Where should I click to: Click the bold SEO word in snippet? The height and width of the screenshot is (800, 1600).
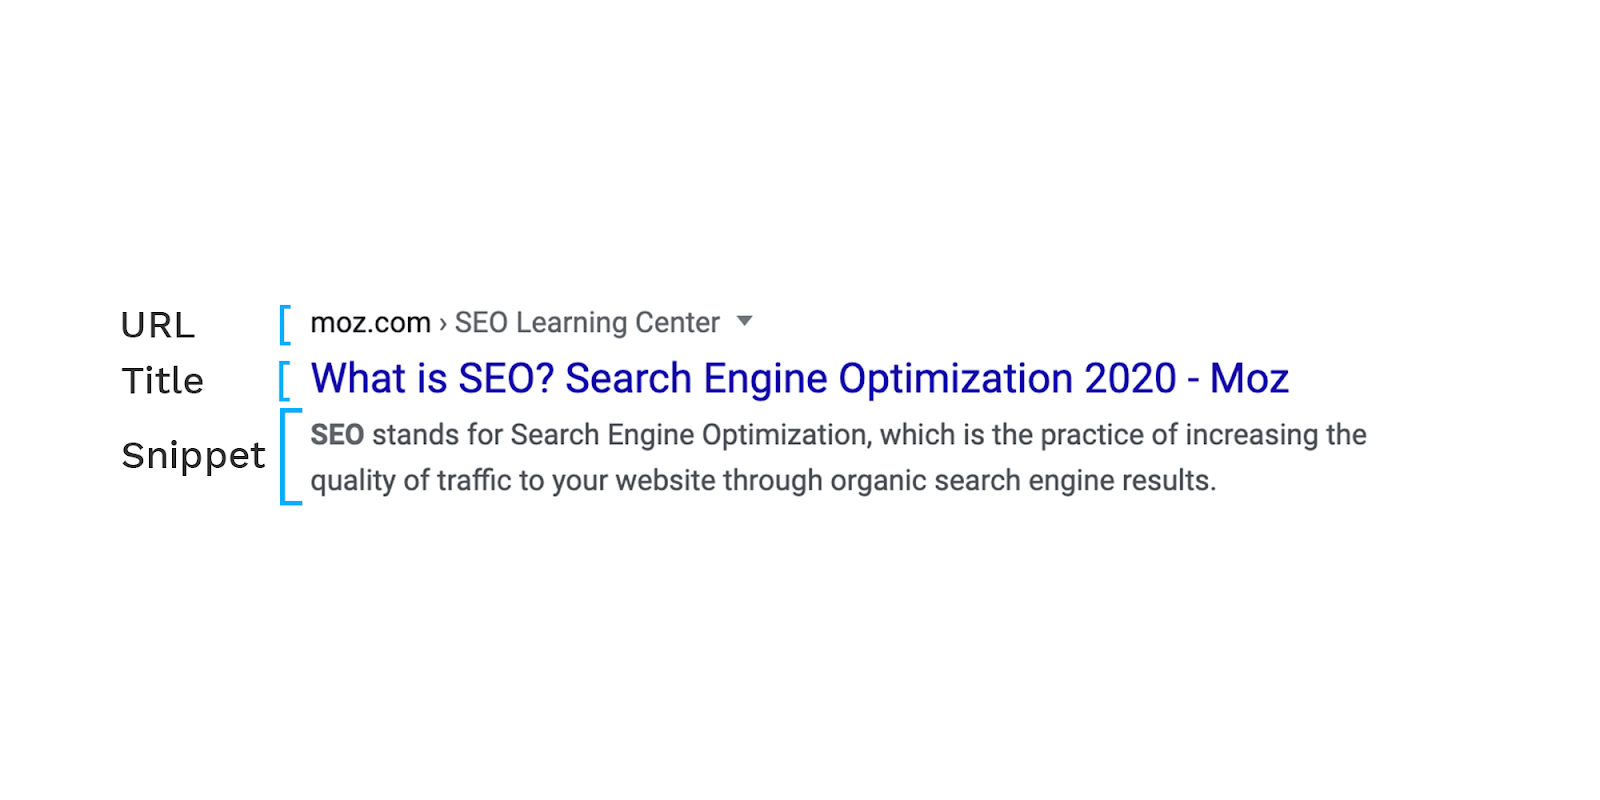[337, 435]
